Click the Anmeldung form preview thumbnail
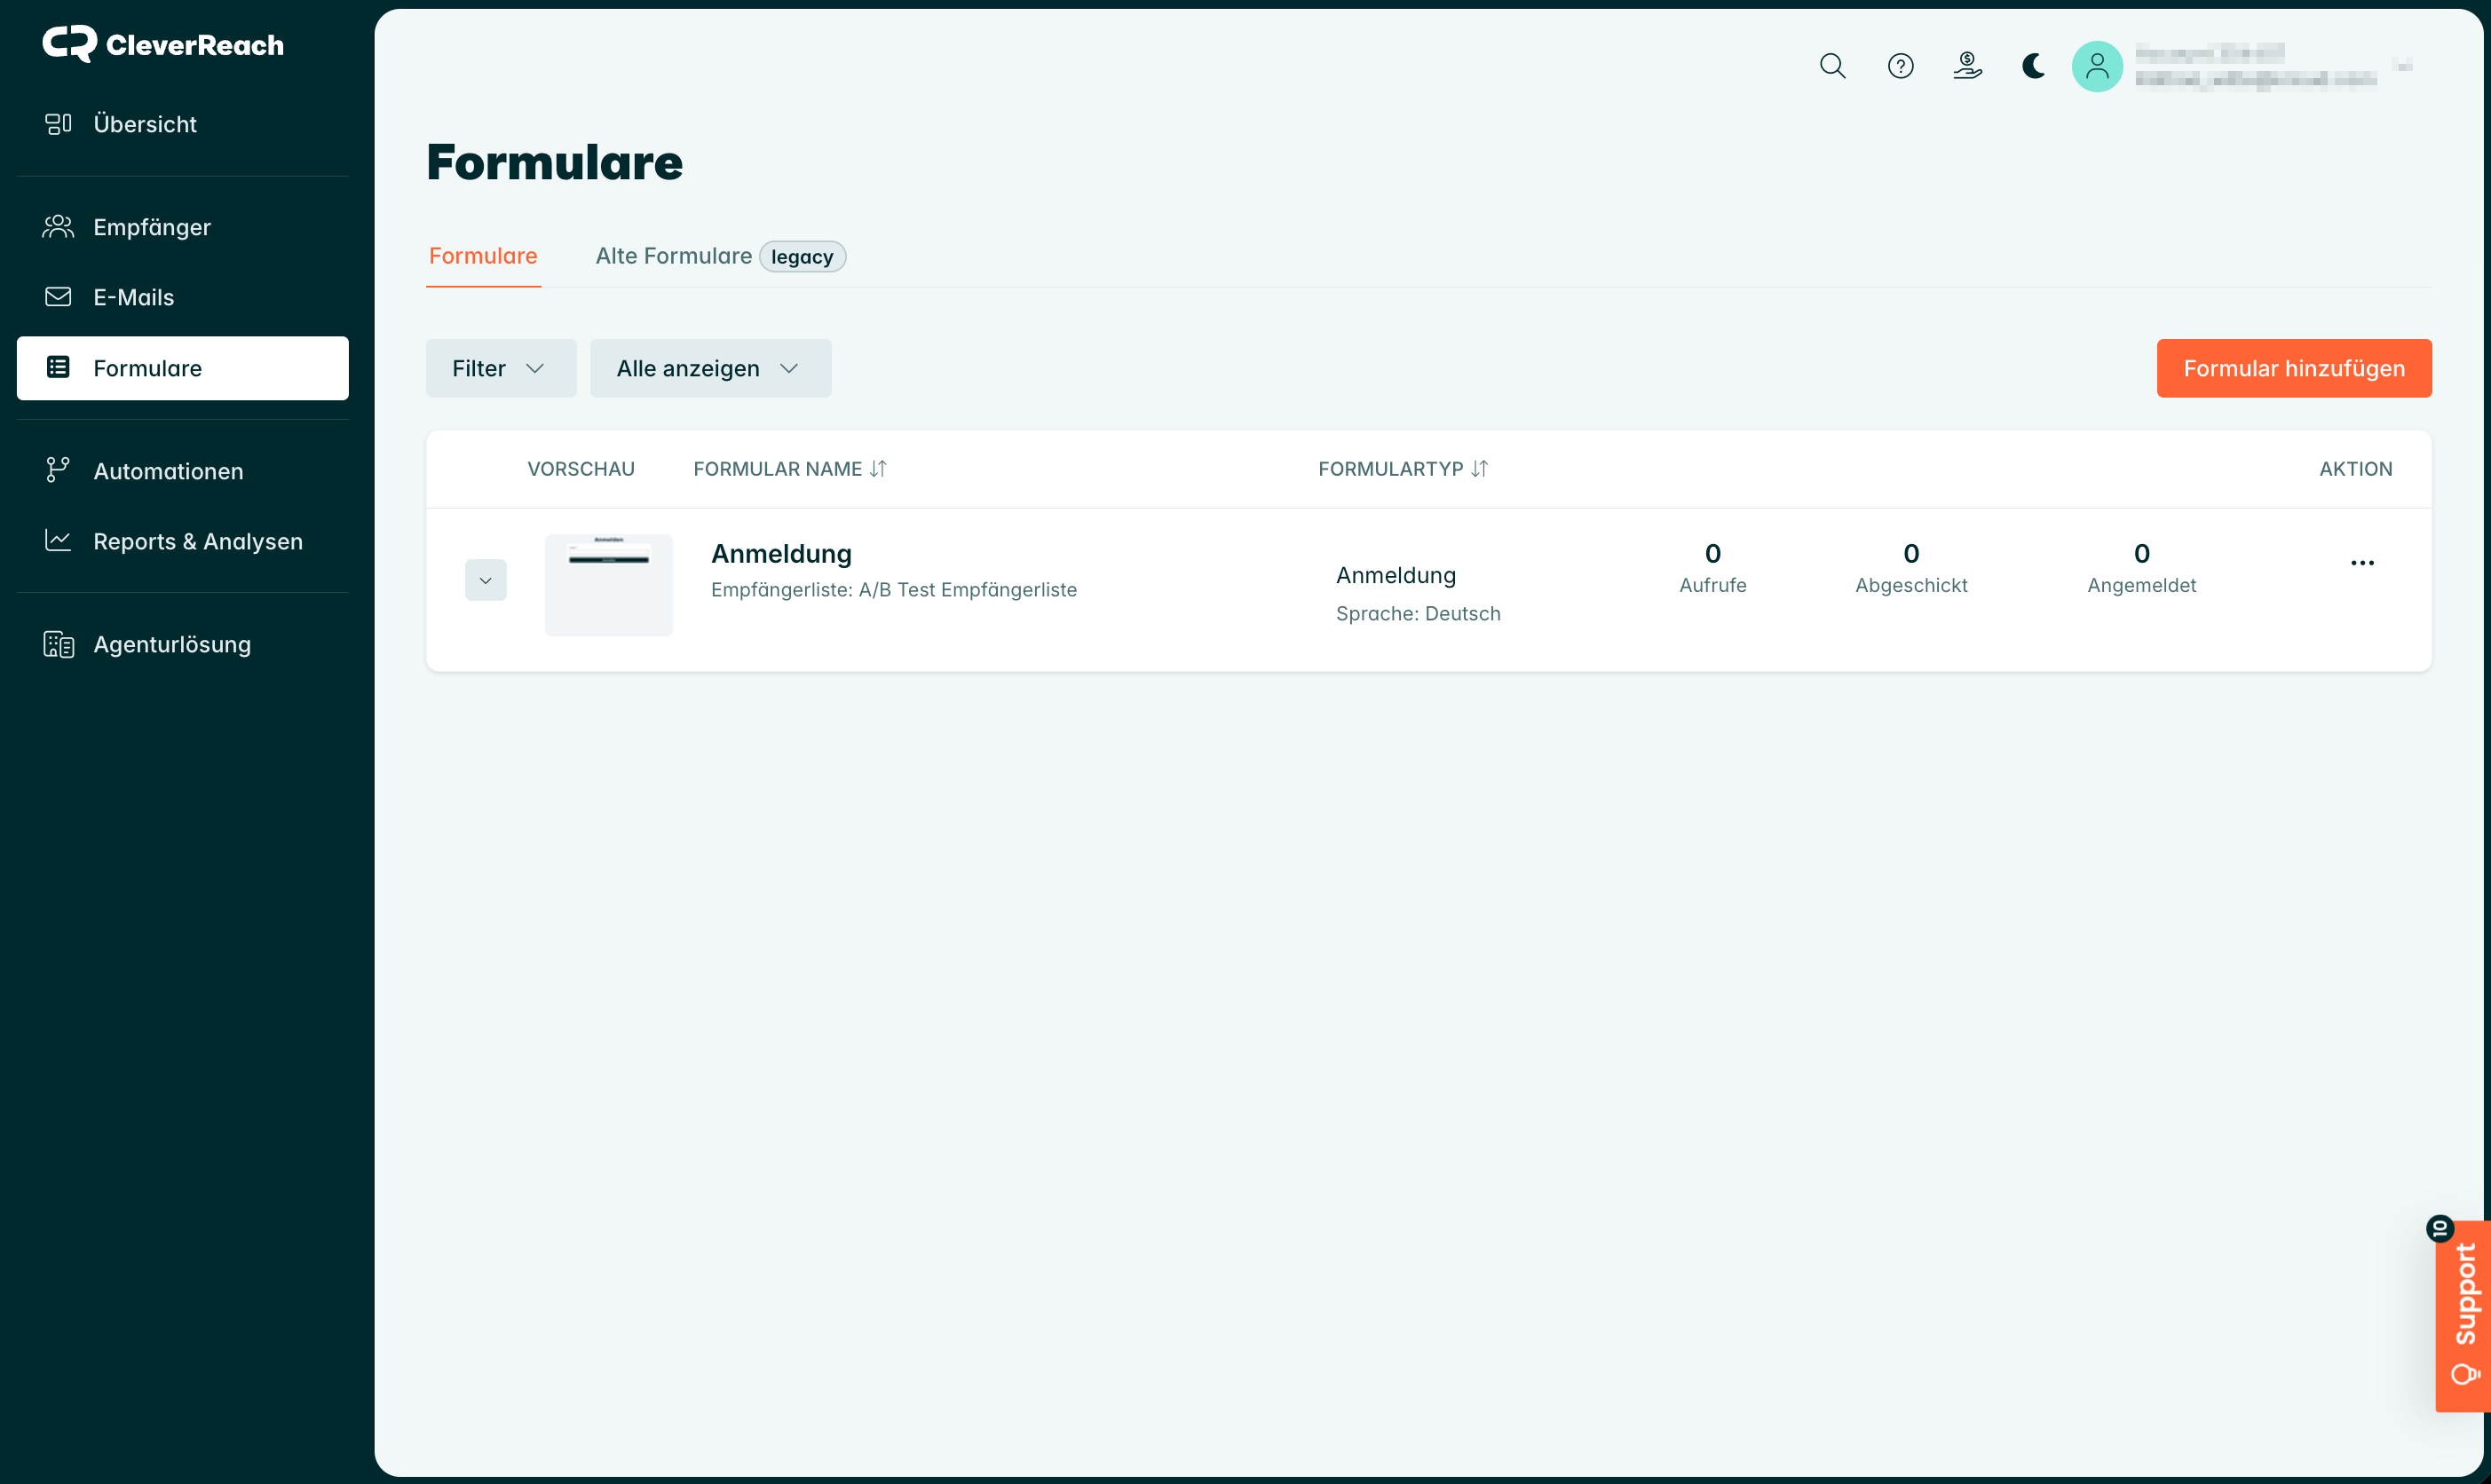 pyautogui.click(x=609, y=585)
